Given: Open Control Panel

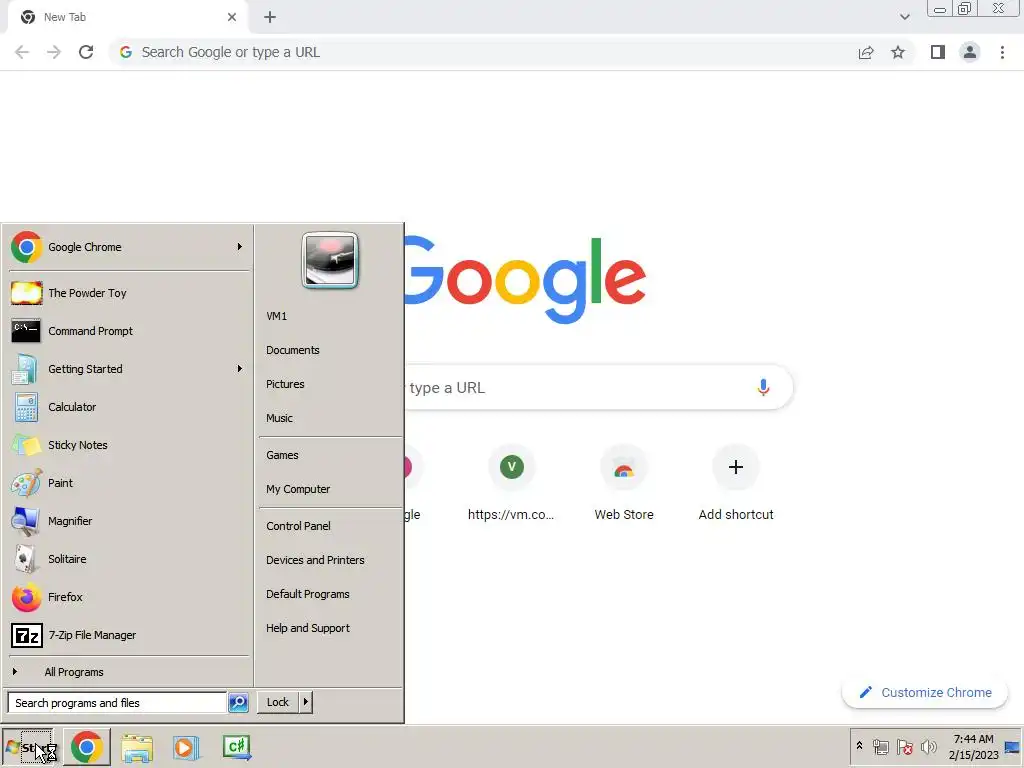Looking at the screenshot, I should tap(298, 526).
